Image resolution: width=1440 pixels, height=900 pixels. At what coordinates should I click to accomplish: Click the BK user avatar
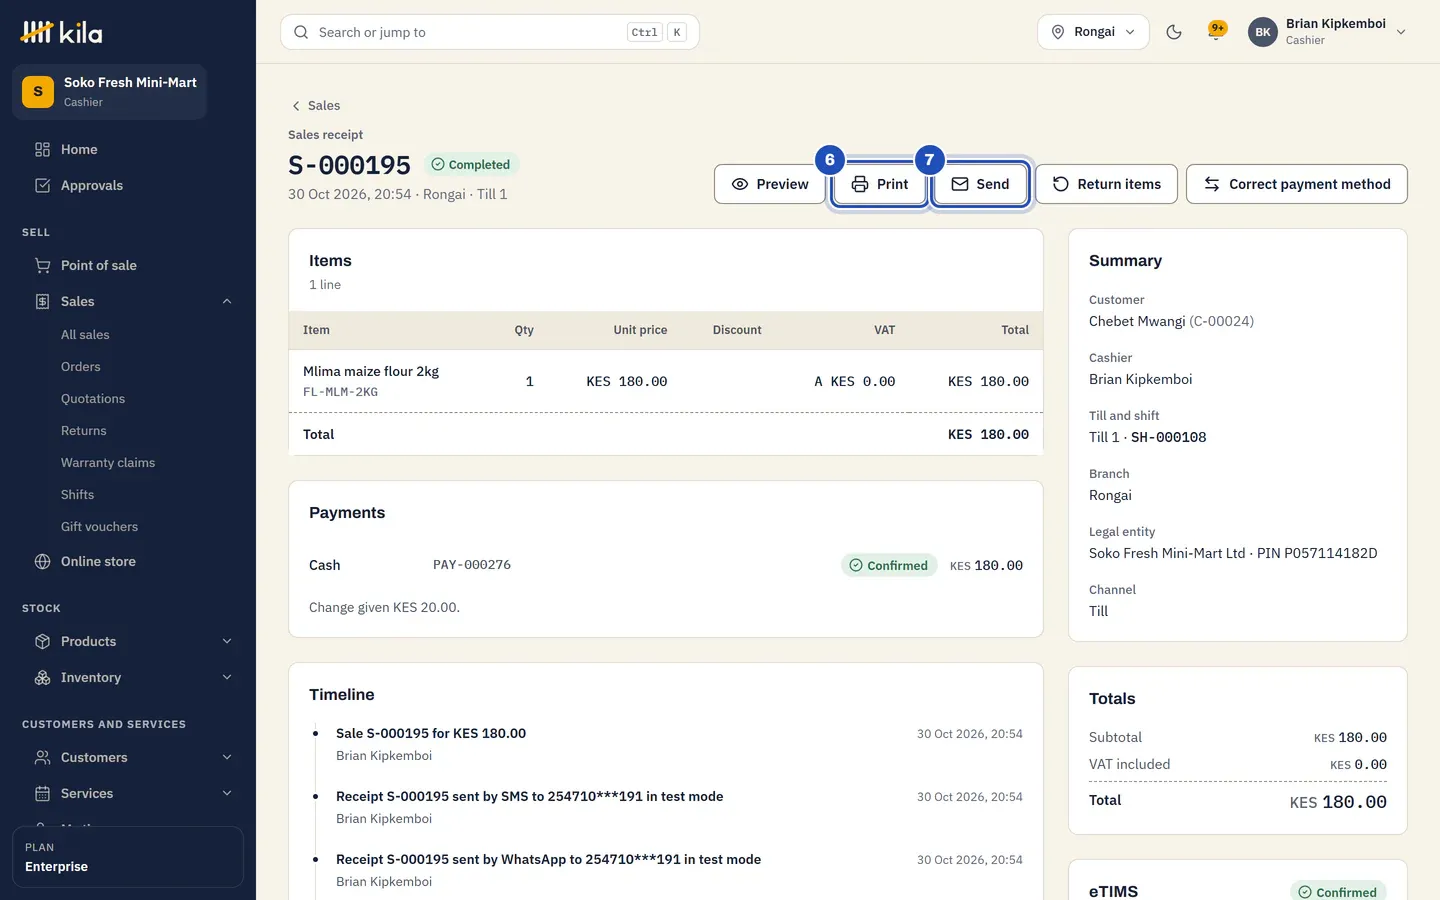(1263, 32)
